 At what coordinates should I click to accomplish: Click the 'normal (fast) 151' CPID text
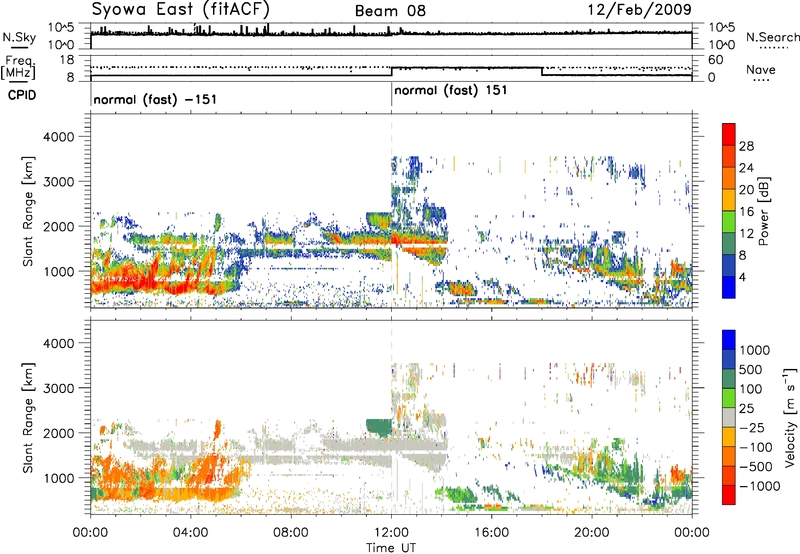[451, 91]
